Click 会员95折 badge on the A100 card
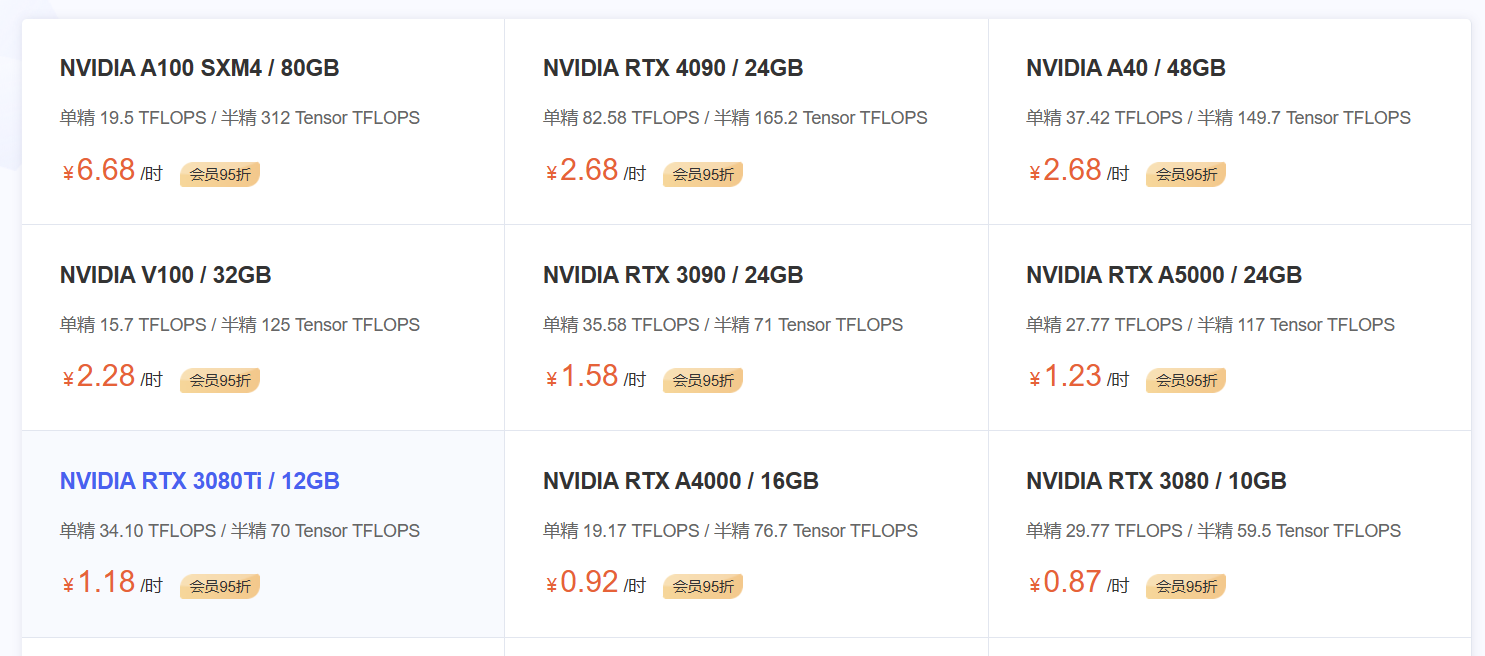This screenshot has width=1485, height=656. (x=220, y=174)
